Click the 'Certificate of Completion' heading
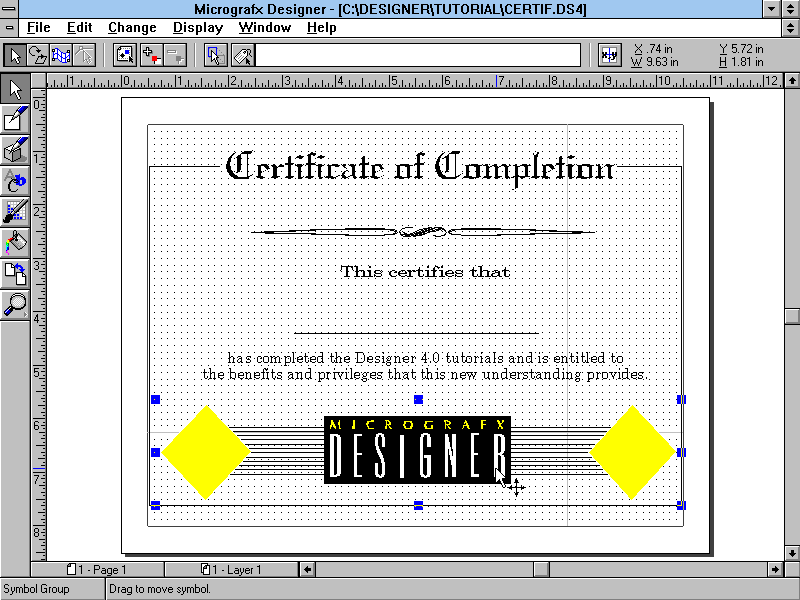Screen dimensions: 800x600 420,168
